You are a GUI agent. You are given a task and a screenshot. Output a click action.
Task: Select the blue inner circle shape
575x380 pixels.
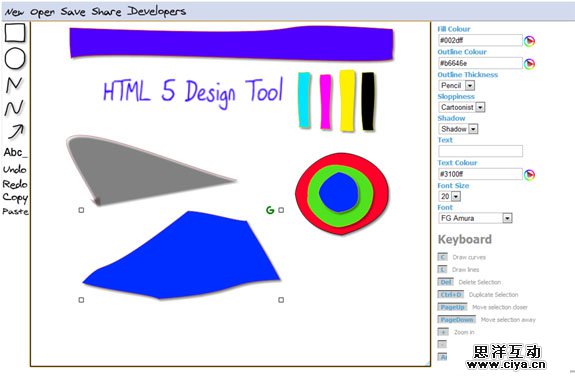tap(339, 193)
